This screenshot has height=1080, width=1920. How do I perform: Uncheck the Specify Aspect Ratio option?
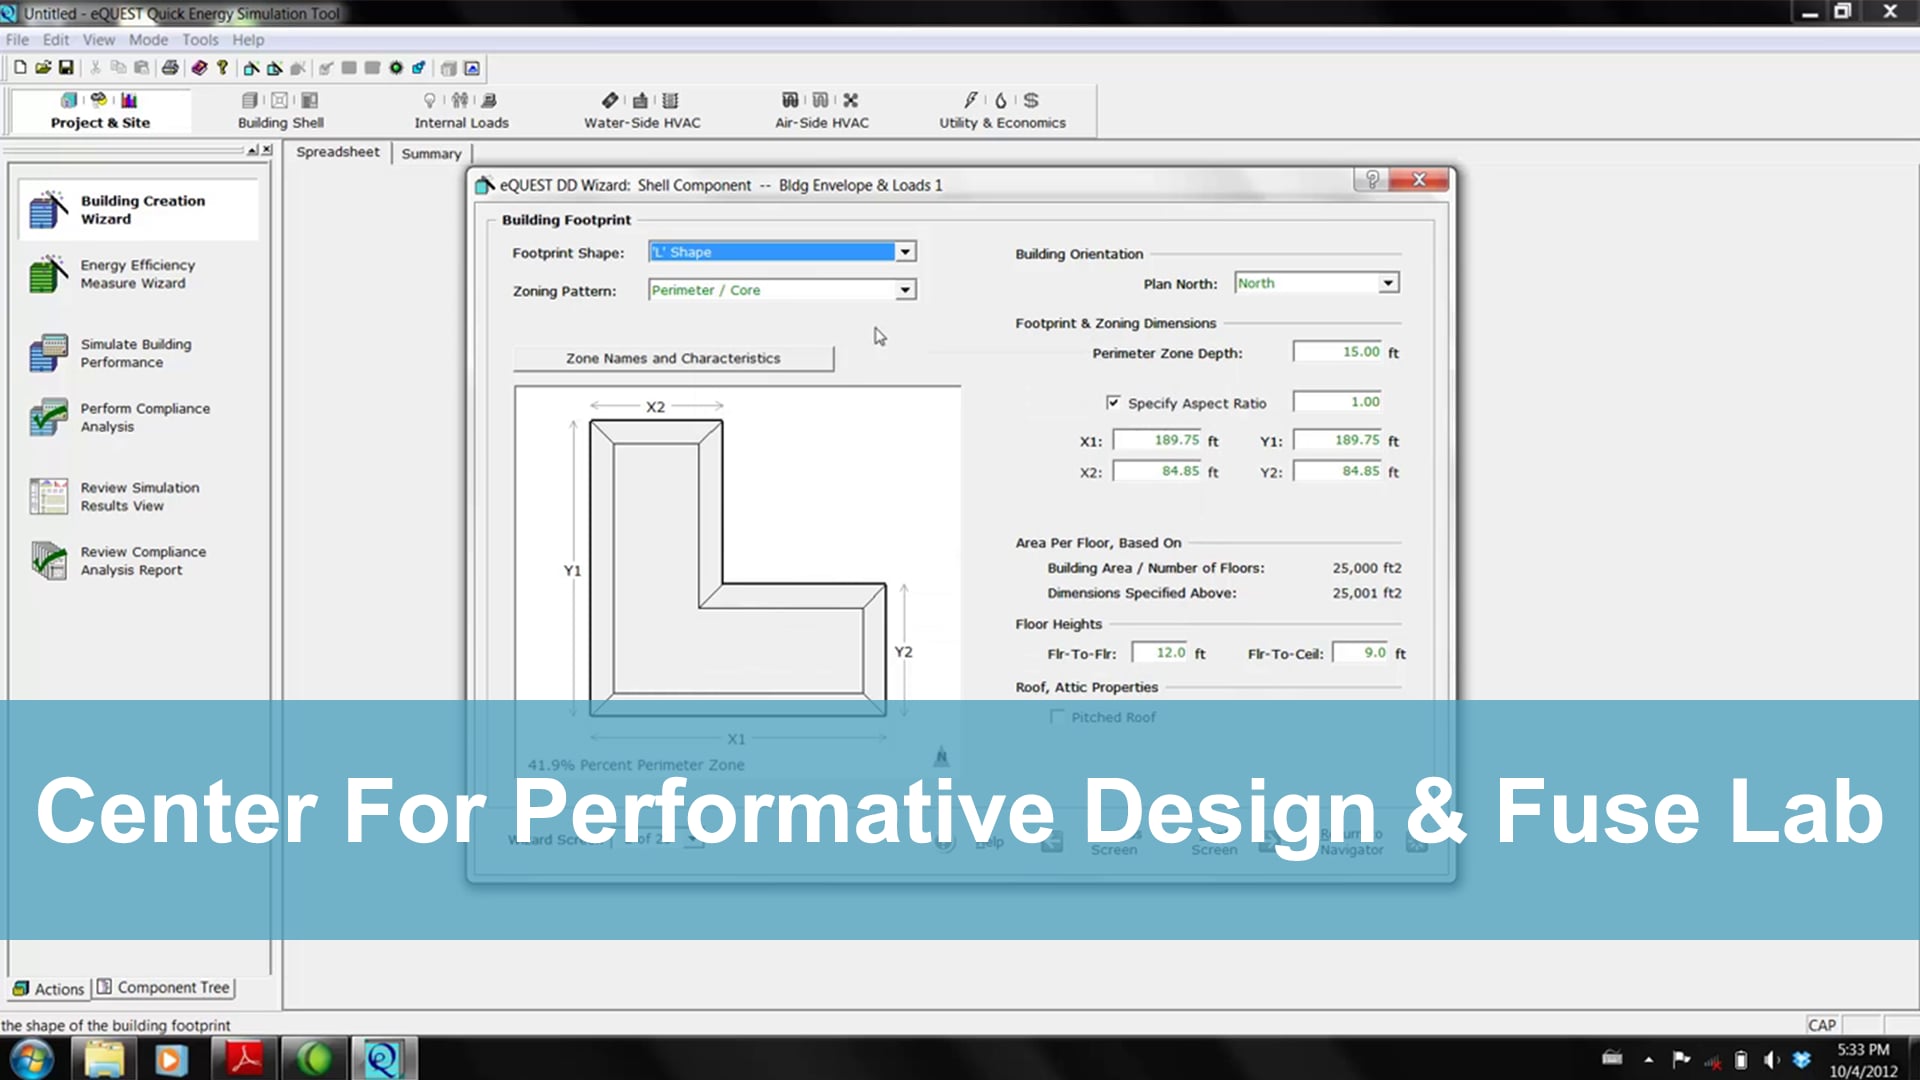click(x=1113, y=402)
